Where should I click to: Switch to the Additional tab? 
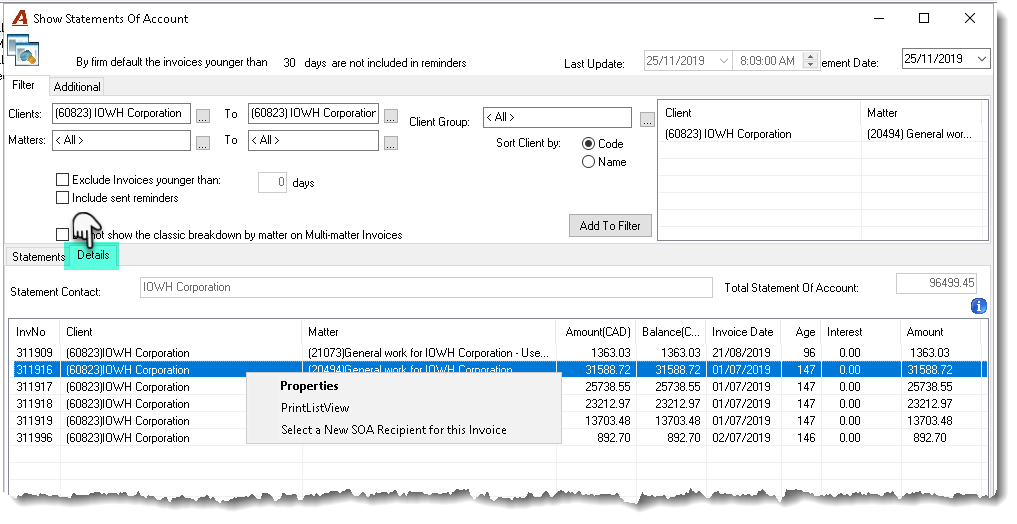point(77,87)
